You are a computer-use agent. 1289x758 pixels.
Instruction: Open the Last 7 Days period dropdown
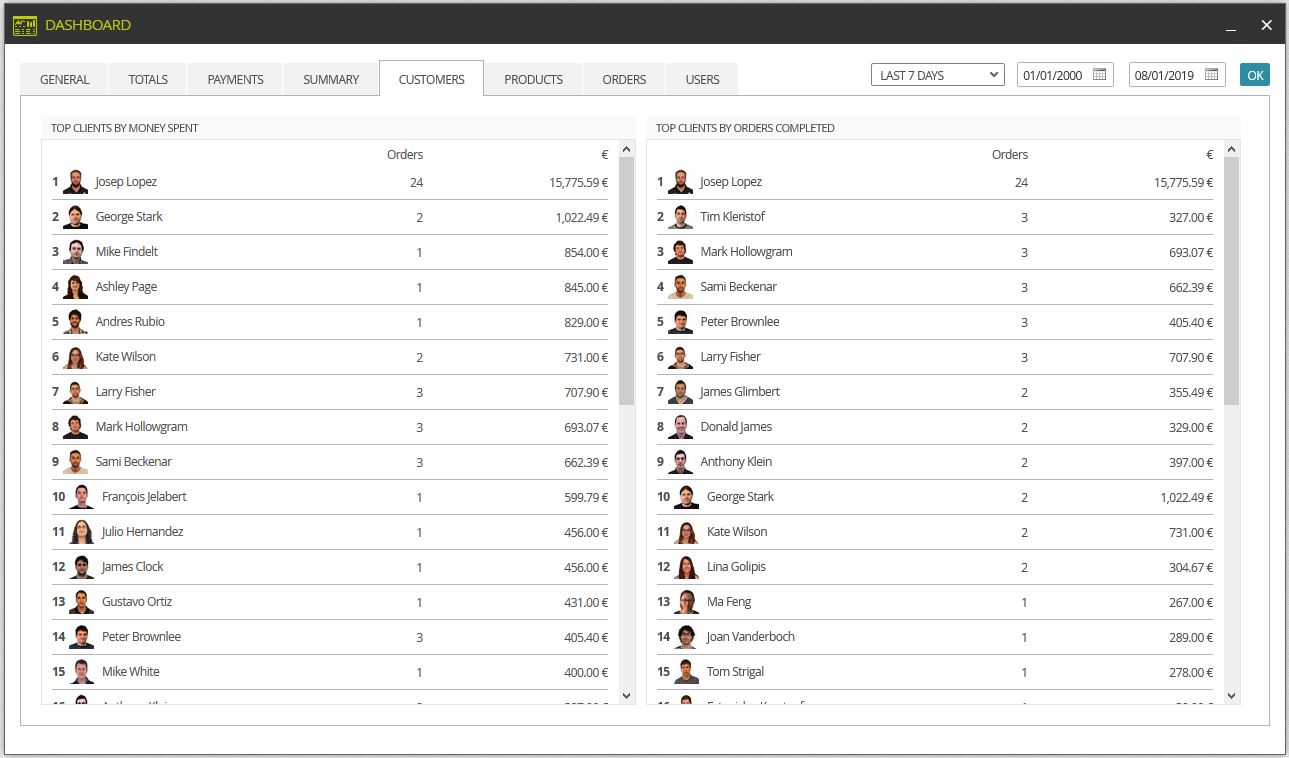937,75
